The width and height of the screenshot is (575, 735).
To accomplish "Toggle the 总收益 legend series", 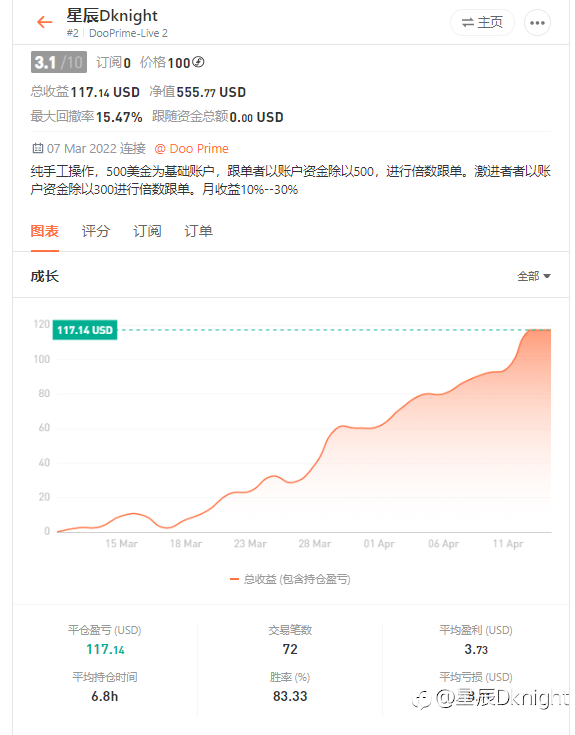I will point(290,579).
